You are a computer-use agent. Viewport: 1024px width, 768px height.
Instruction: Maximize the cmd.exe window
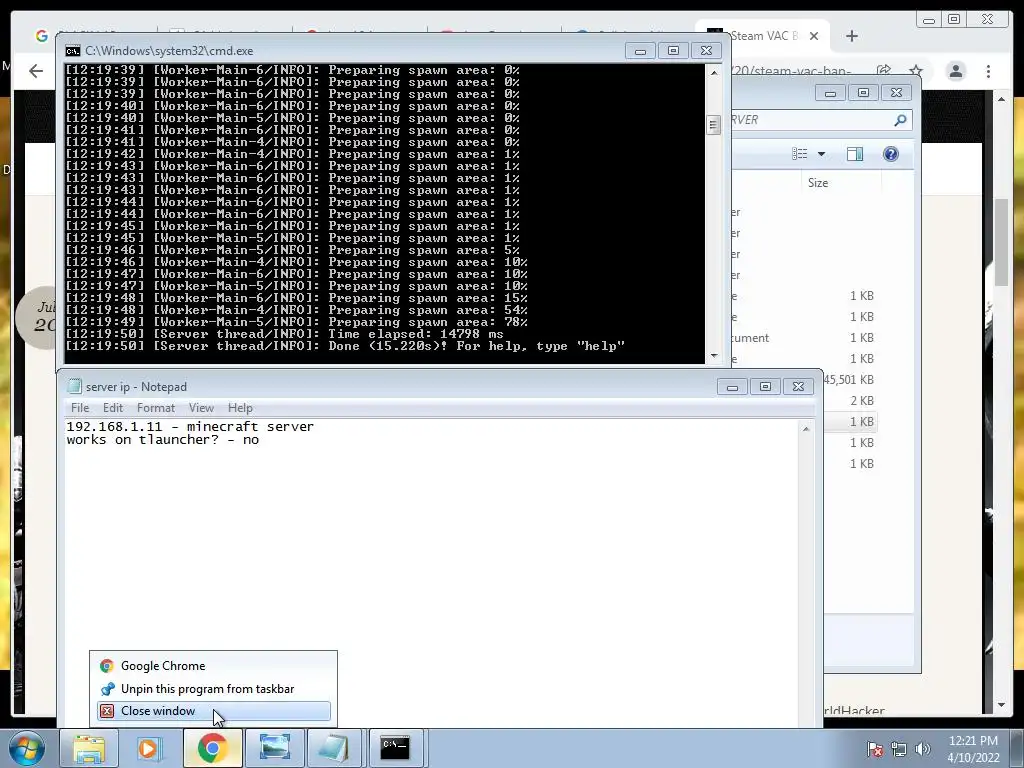pos(673,51)
